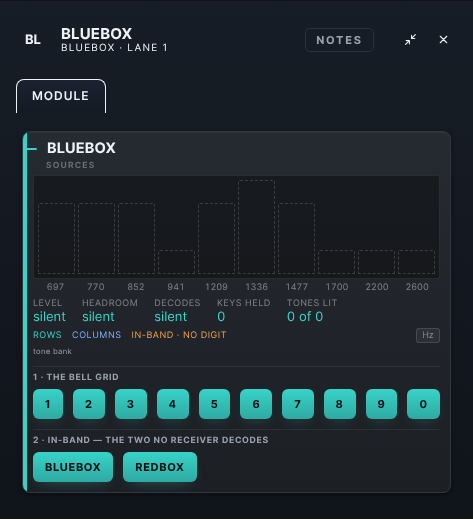Select the 697 Hz tone bar
Viewport: 473px width, 519px height.
tap(56, 238)
